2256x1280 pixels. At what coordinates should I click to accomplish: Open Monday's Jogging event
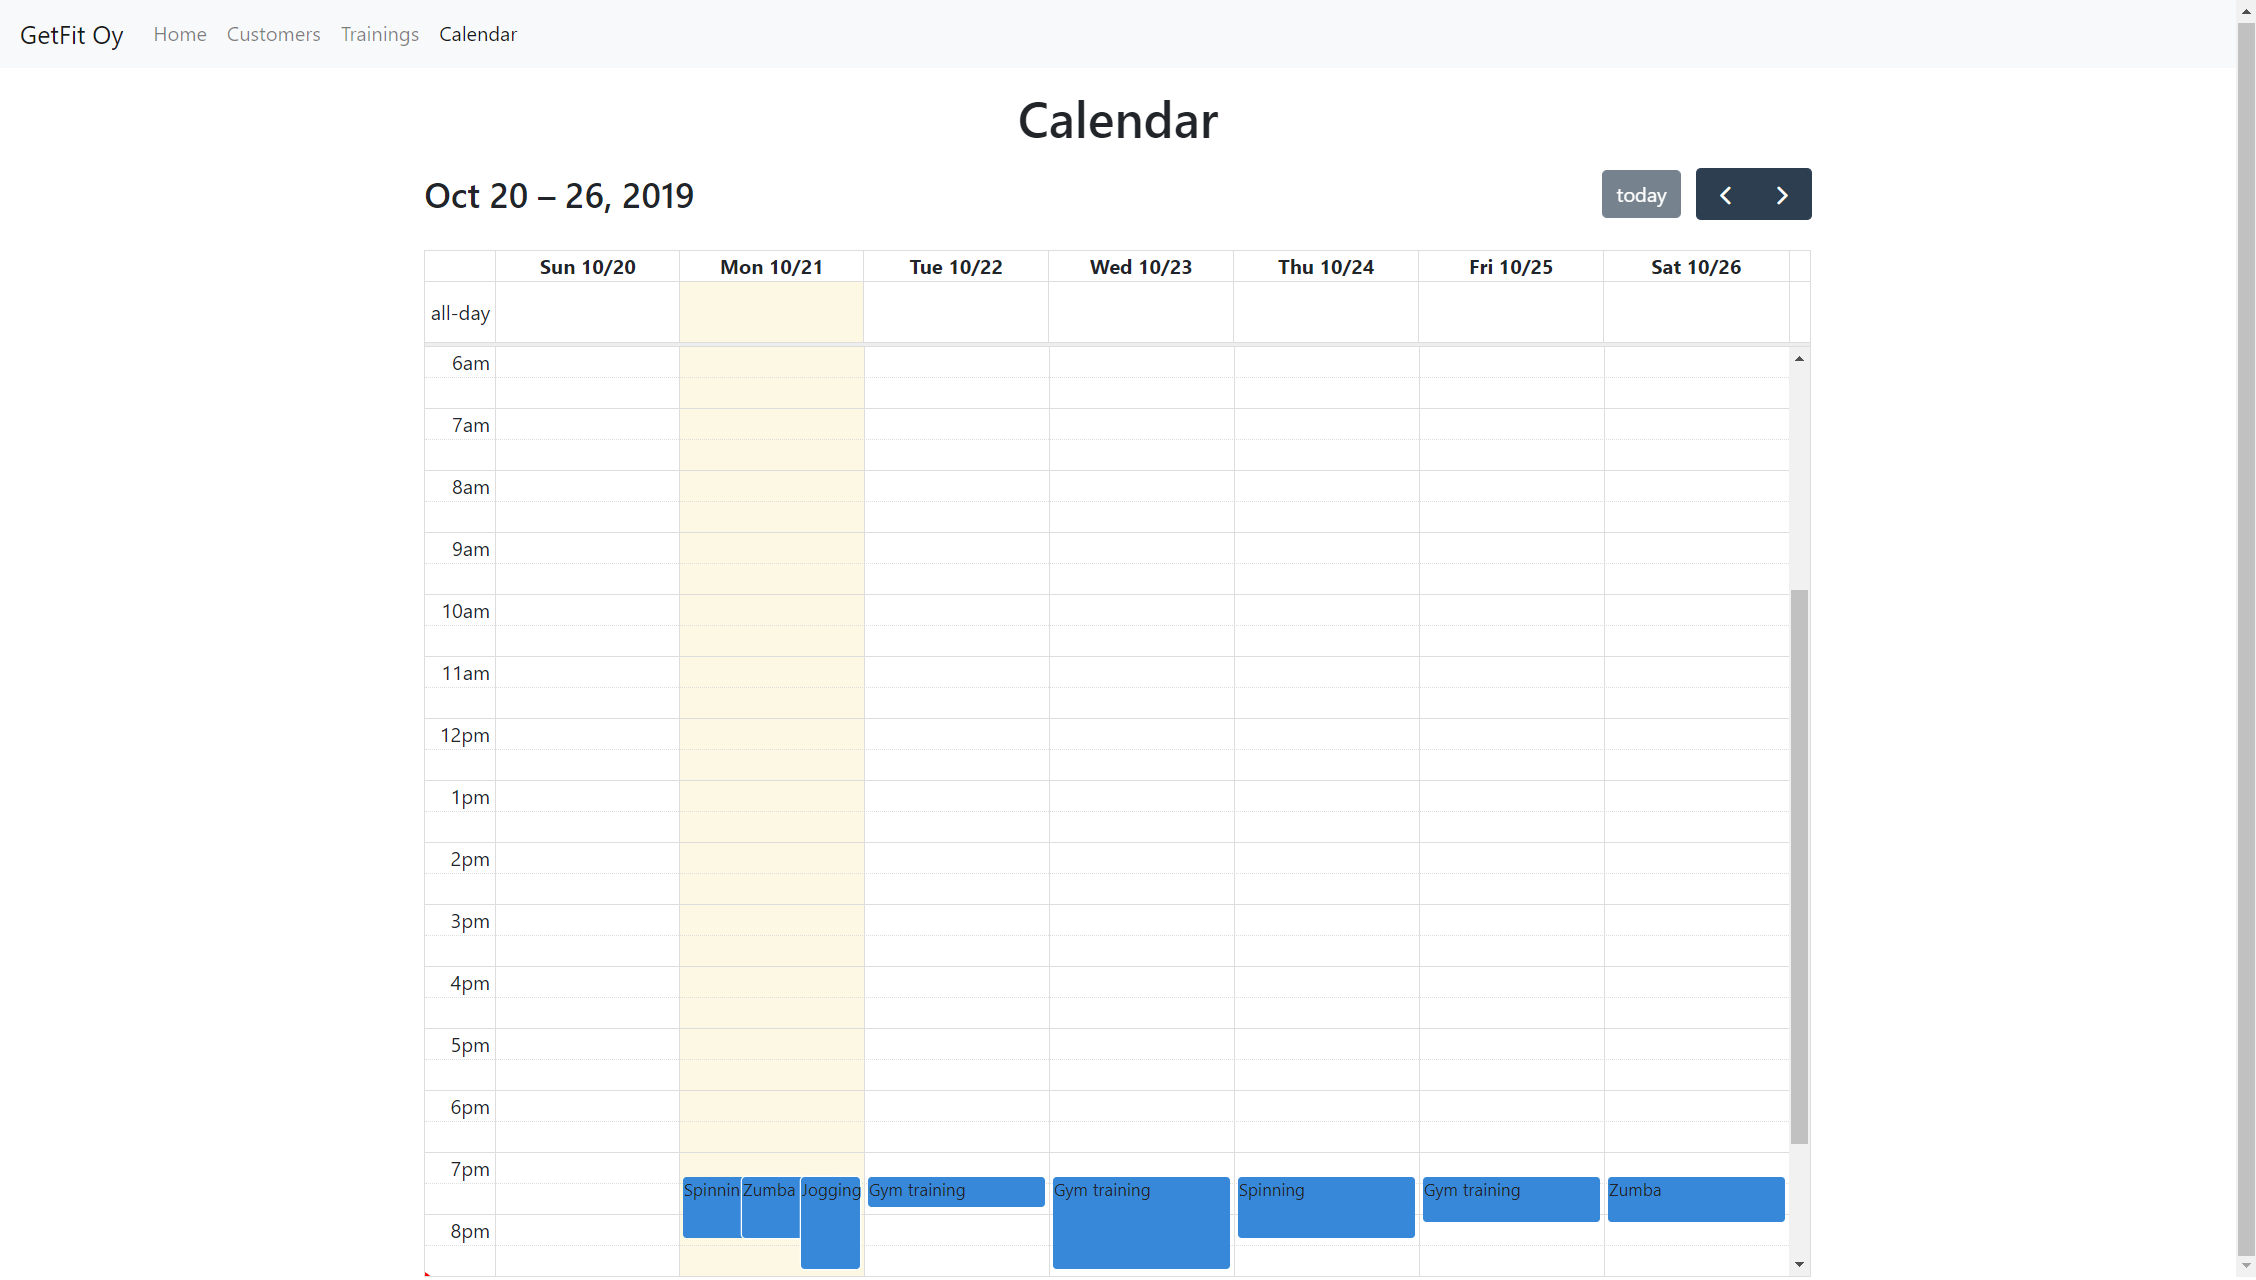coord(830,1222)
